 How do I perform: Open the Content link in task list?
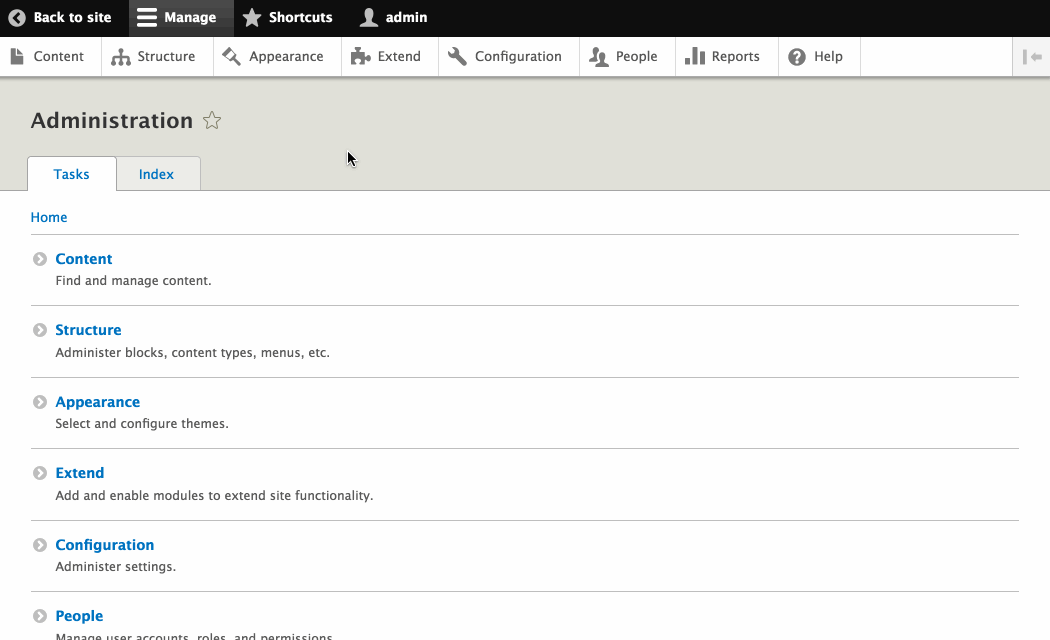pyautogui.click(x=84, y=259)
